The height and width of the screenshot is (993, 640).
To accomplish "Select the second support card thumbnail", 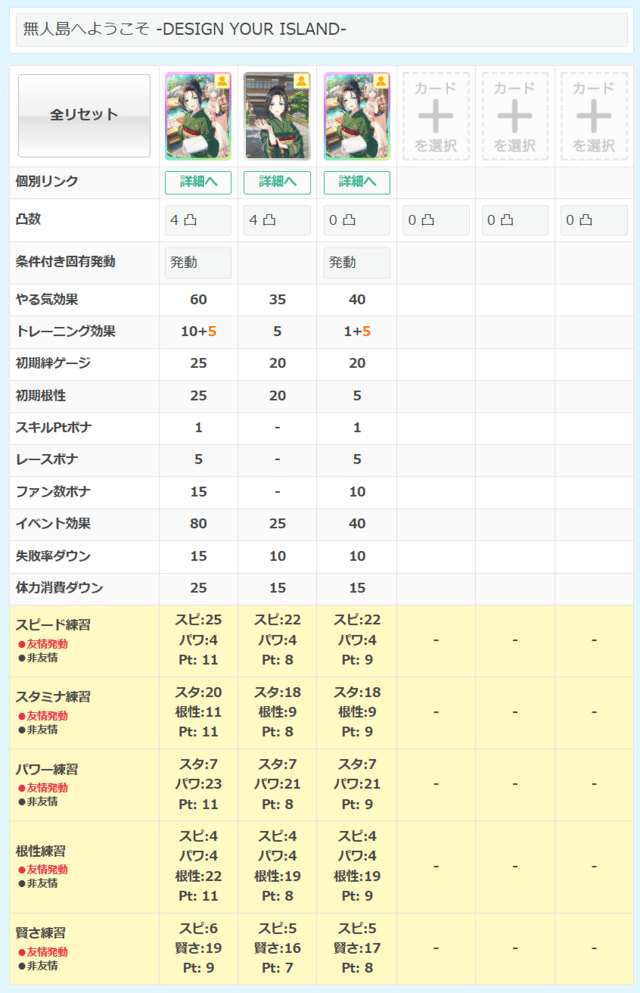I will 277,116.
